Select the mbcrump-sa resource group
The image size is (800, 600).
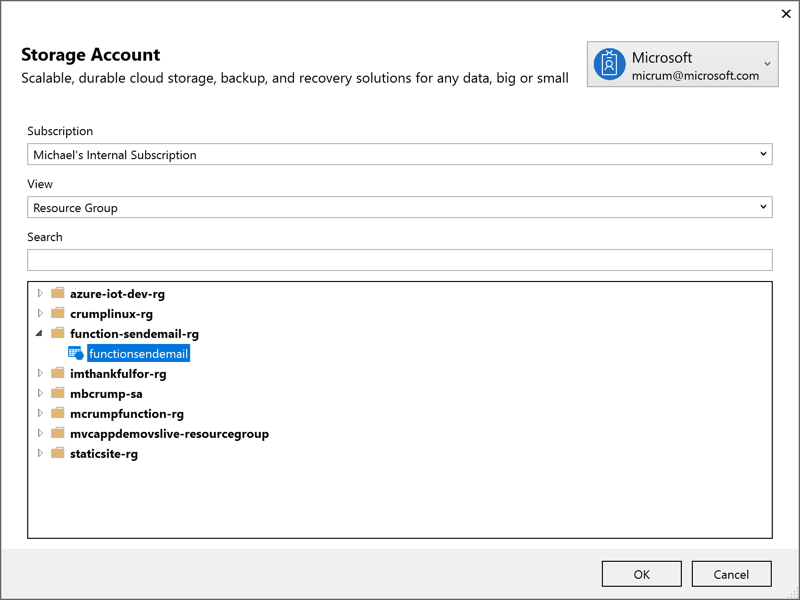106,394
